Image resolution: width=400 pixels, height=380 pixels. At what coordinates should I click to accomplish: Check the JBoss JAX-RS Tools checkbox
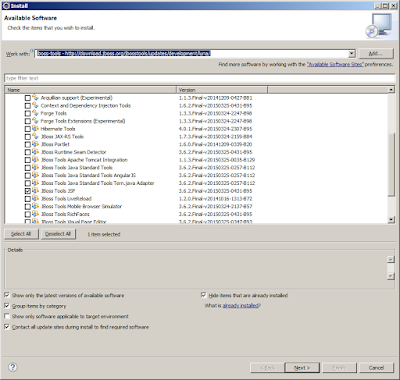[28, 137]
